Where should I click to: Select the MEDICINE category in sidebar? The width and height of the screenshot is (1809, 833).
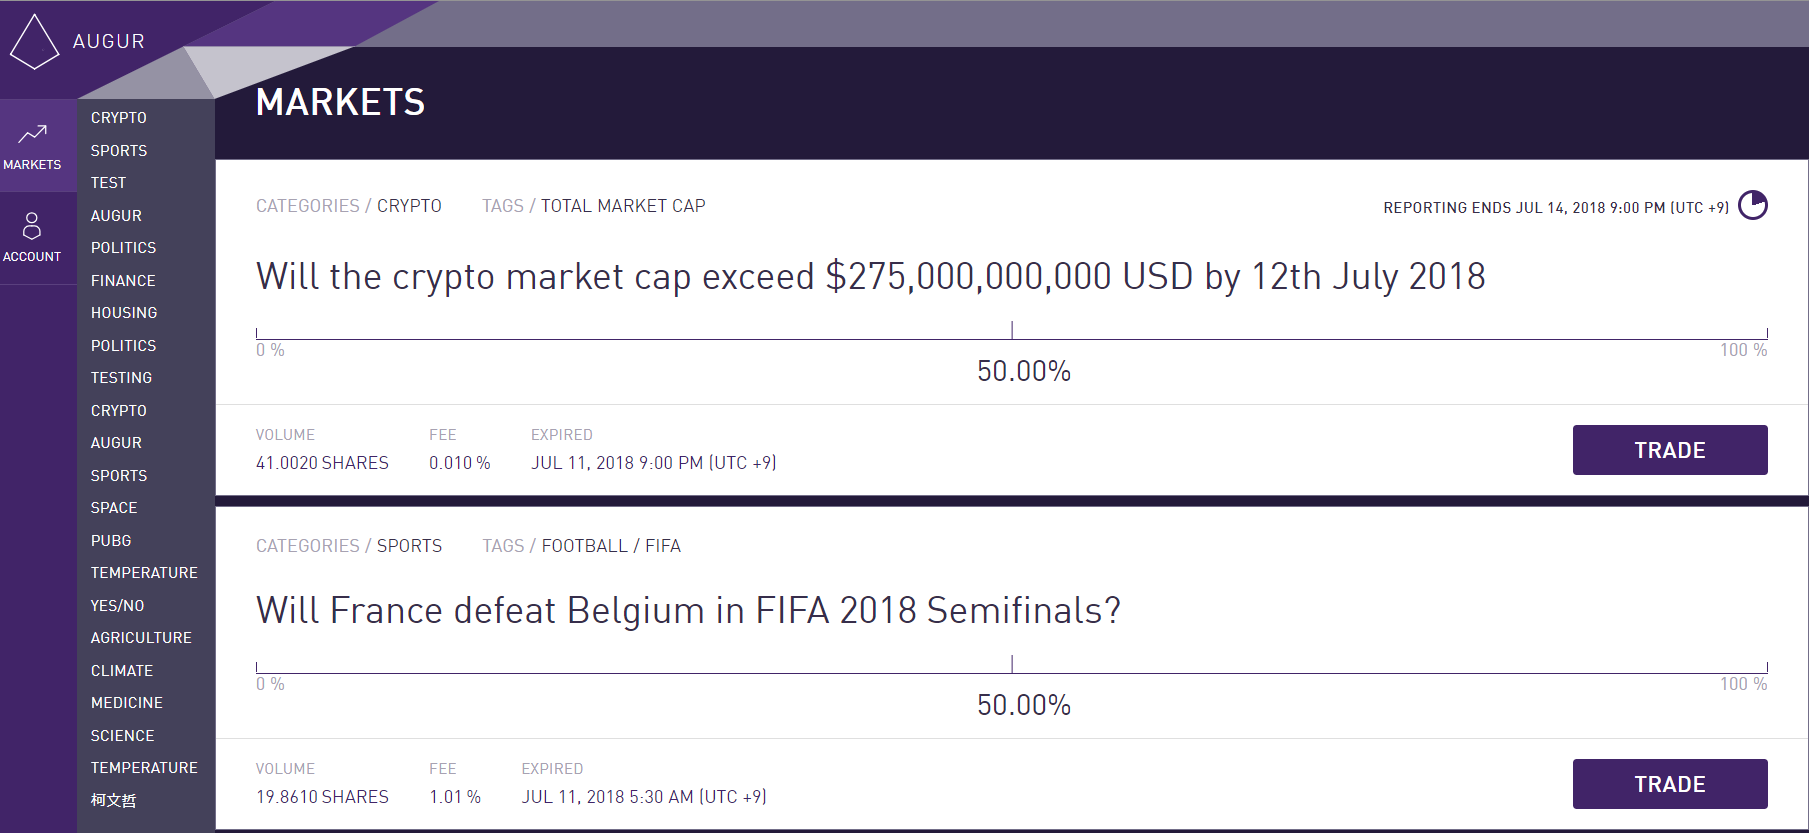coord(127,703)
